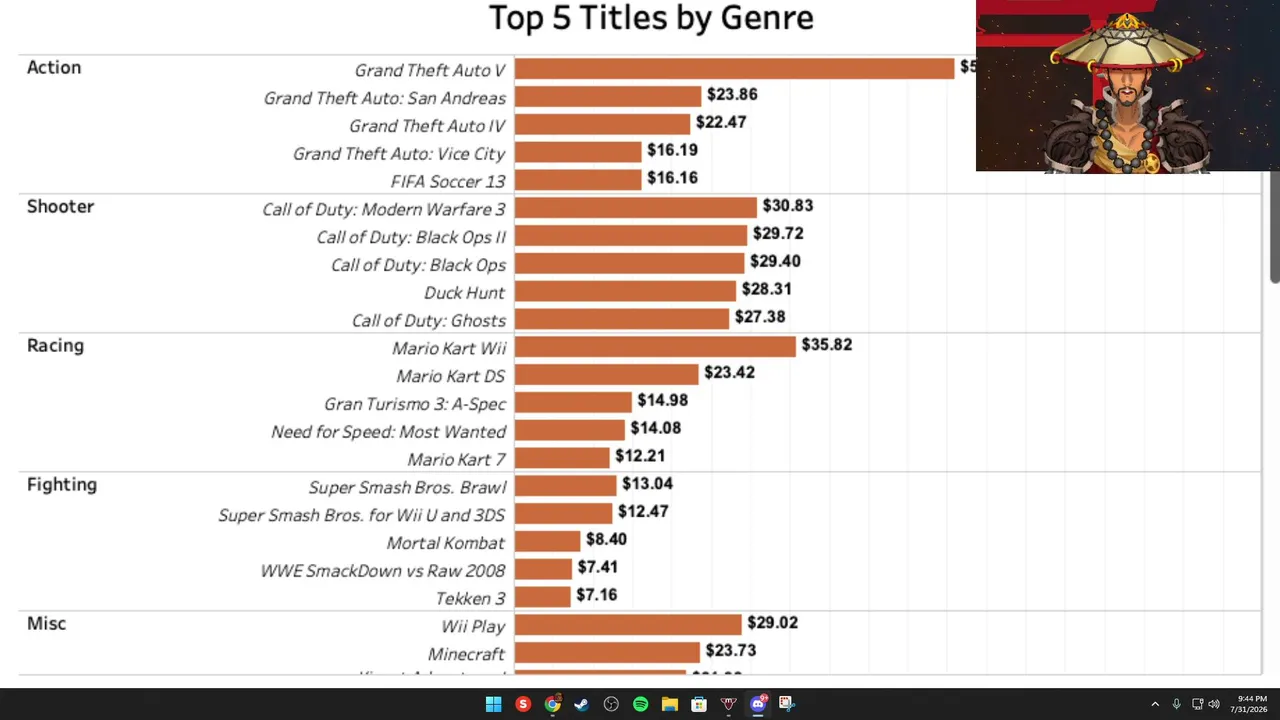Select the Shooter genre label
The image size is (1280, 720).
(x=60, y=206)
